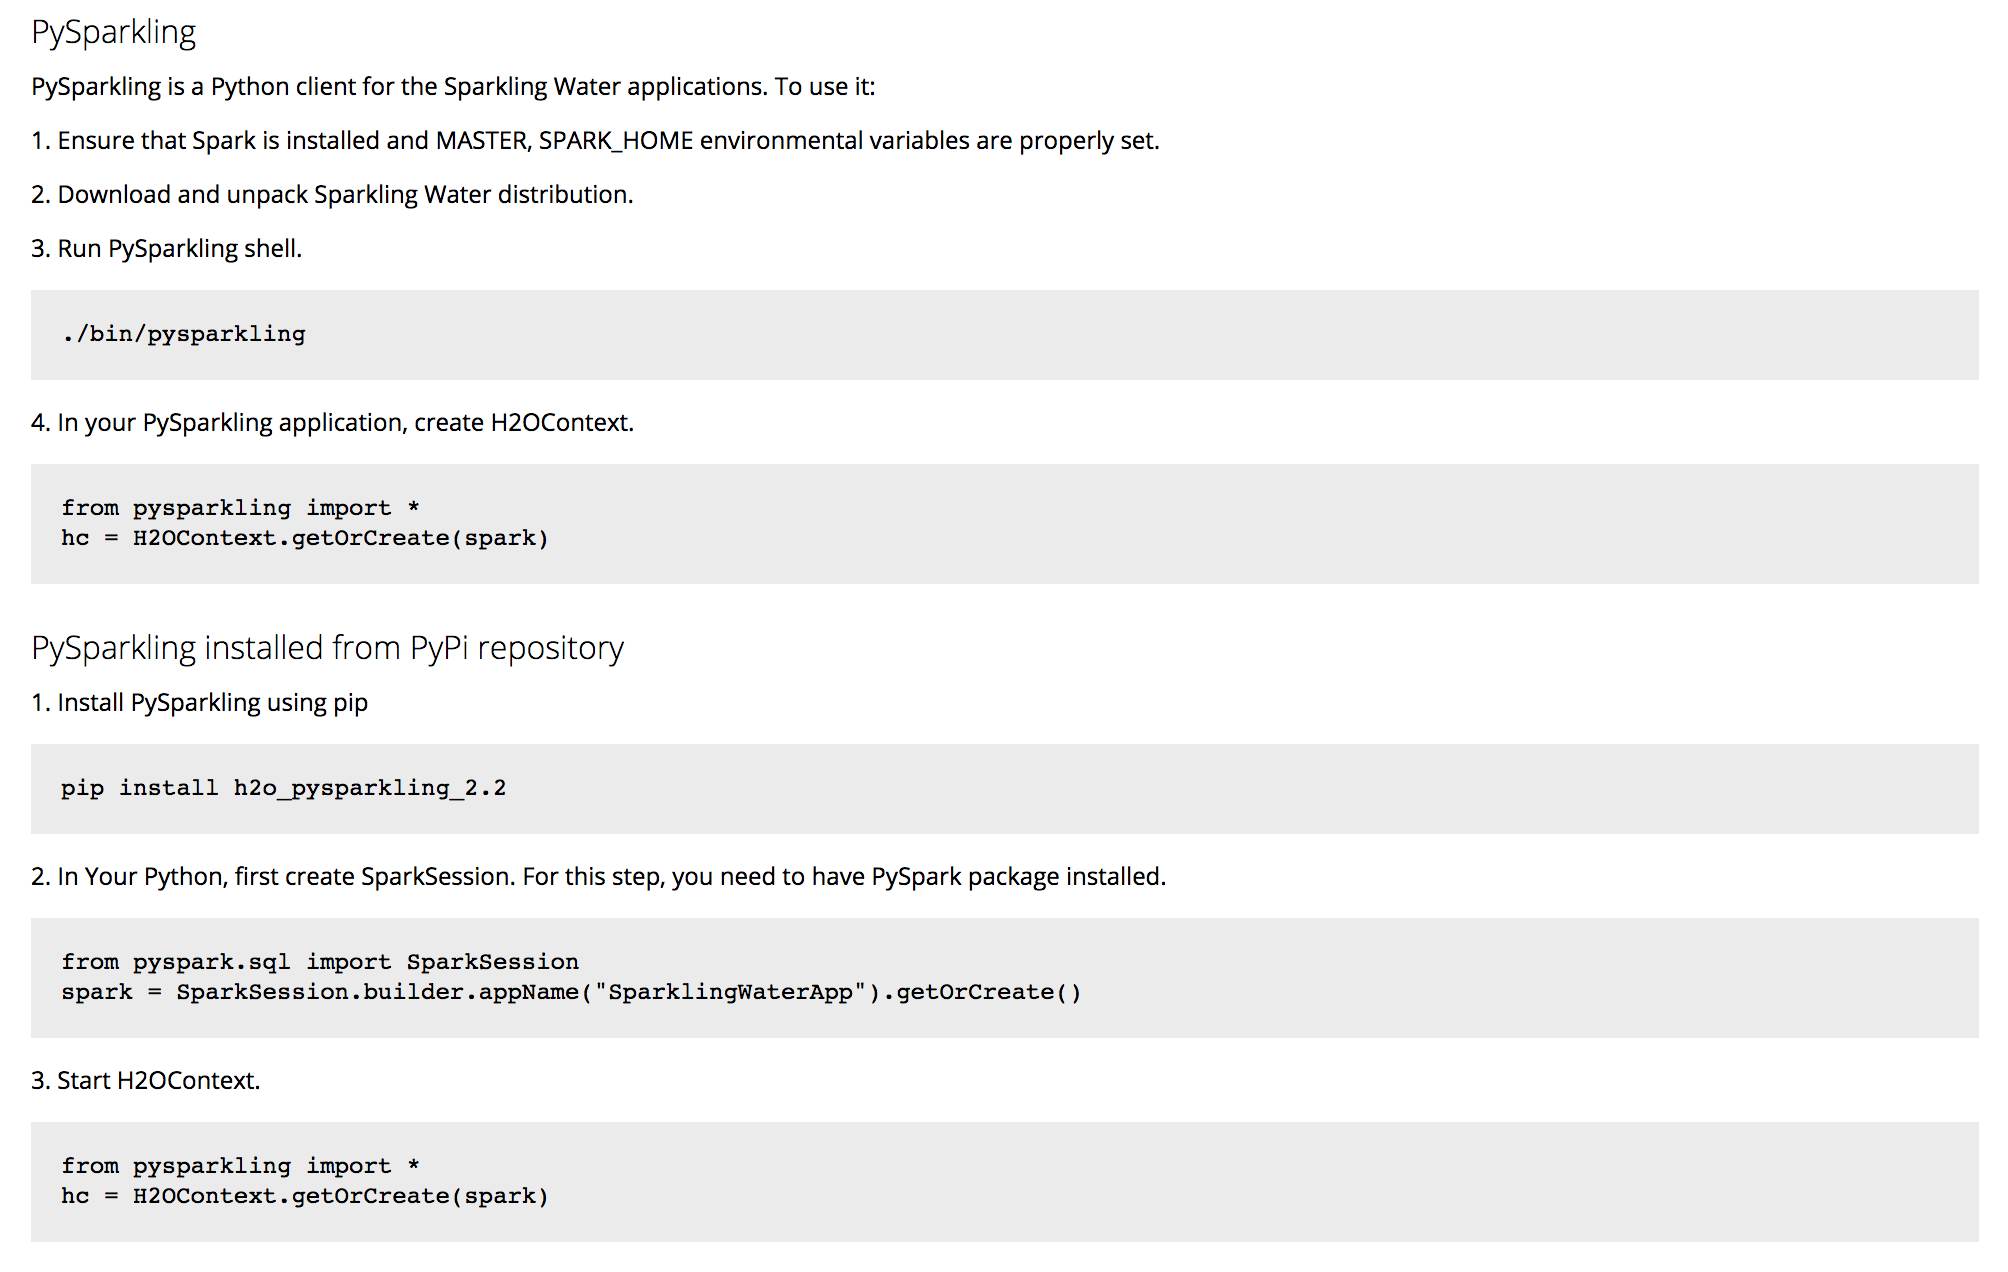The width and height of the screenshot is (2008, 1272).
Task: Click the first H2OContext.getOrCreate(spark) code line
Action: (x=305, y=538)
